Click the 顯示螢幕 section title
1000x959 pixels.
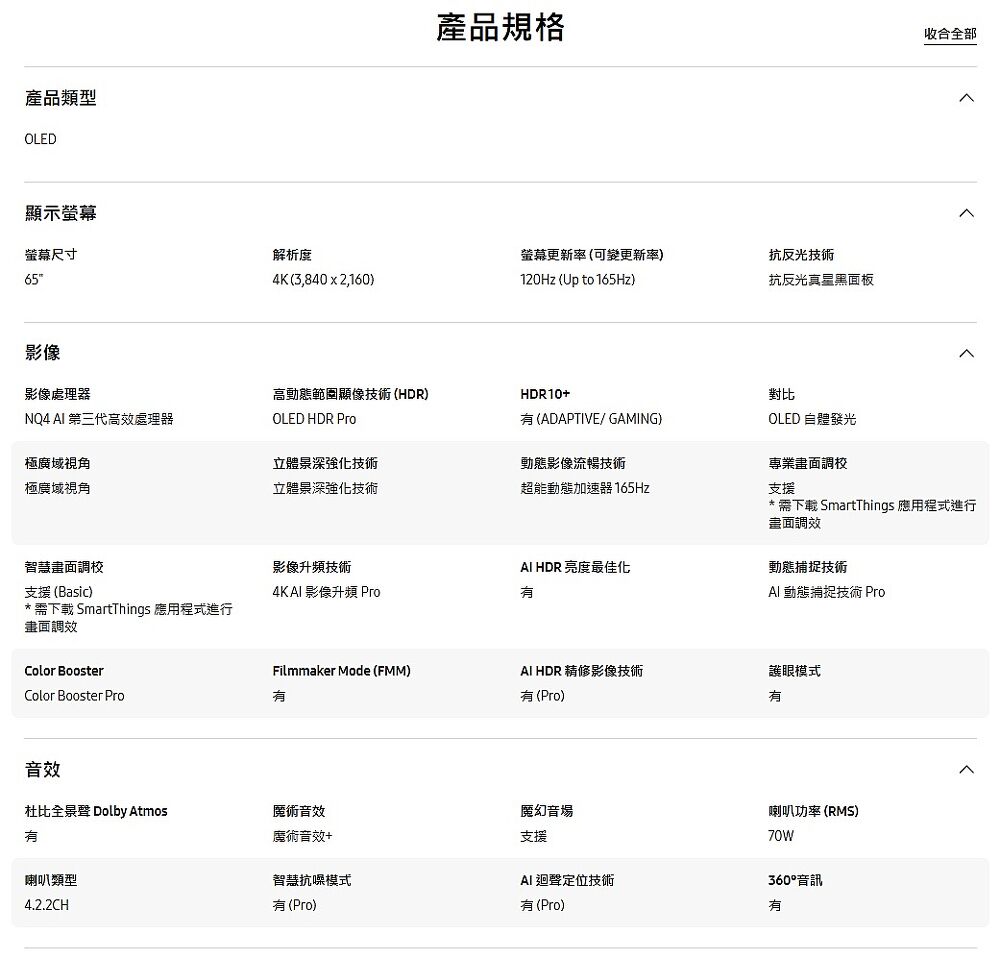61,213
